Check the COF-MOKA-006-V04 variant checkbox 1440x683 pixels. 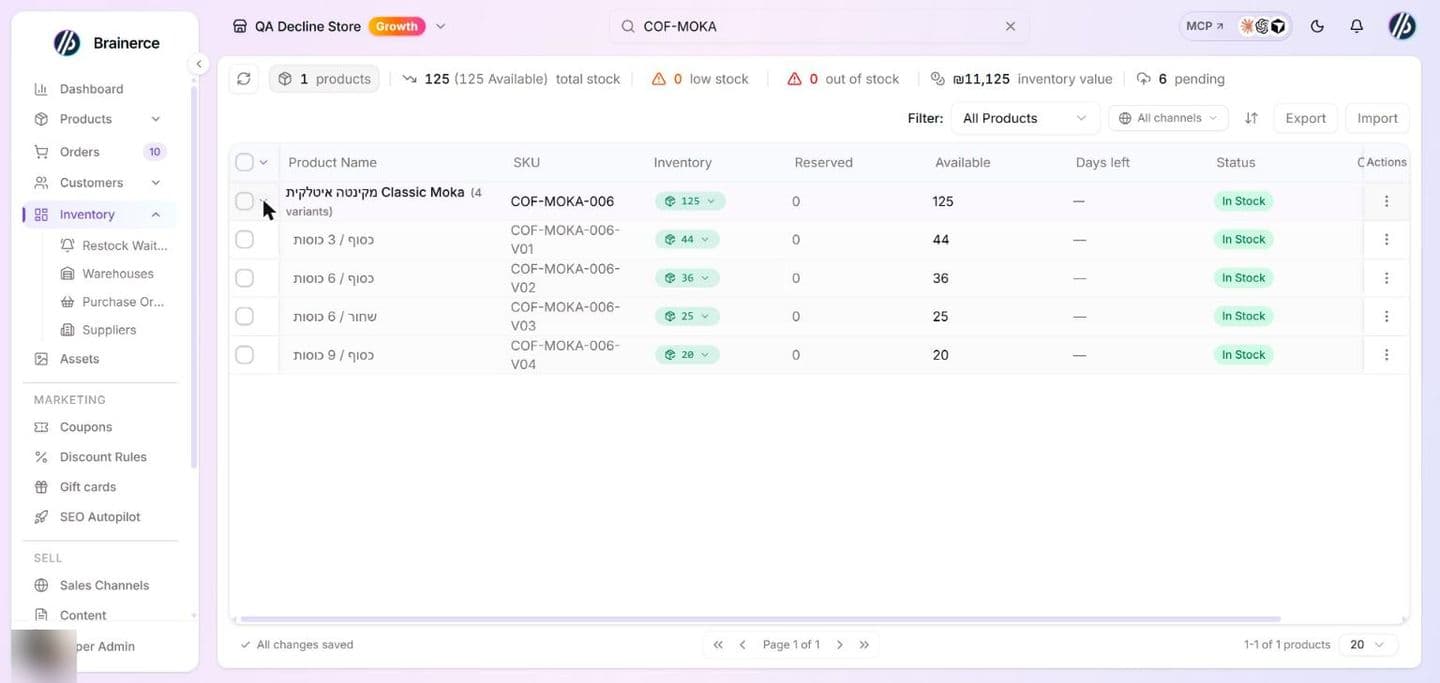coord(244,355)
